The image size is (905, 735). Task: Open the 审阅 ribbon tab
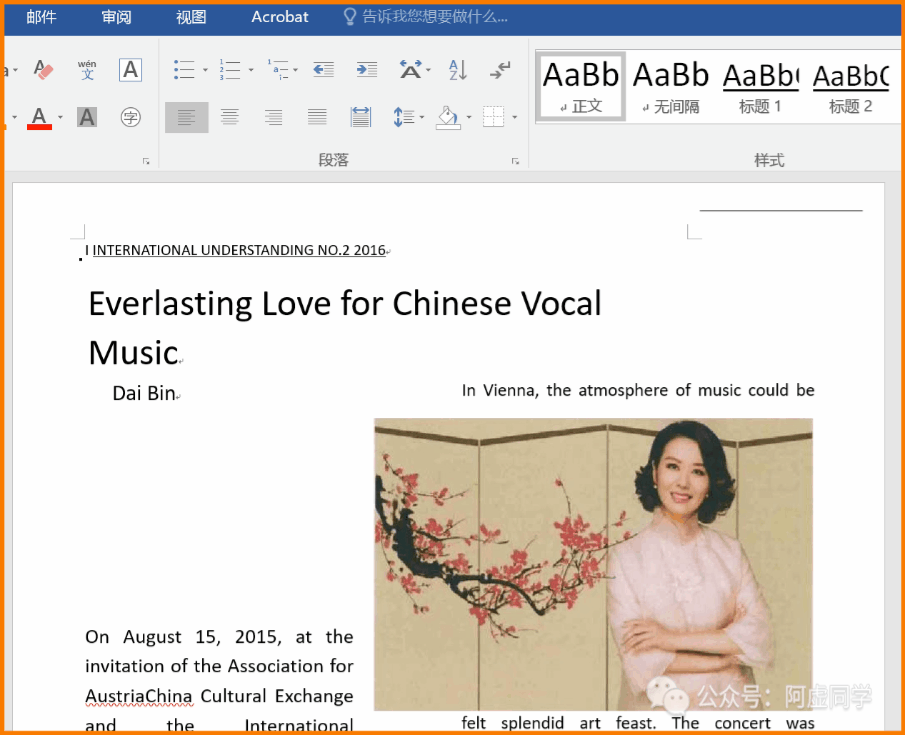(x=117, y=17)
